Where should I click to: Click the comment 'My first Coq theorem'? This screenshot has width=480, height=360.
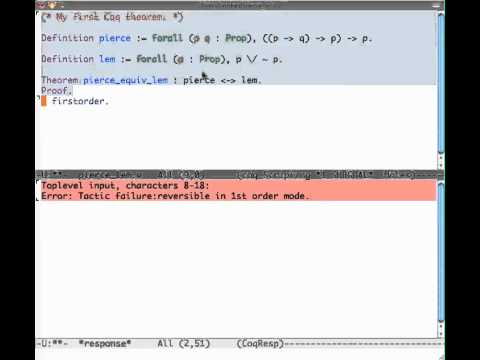point(110,17)
